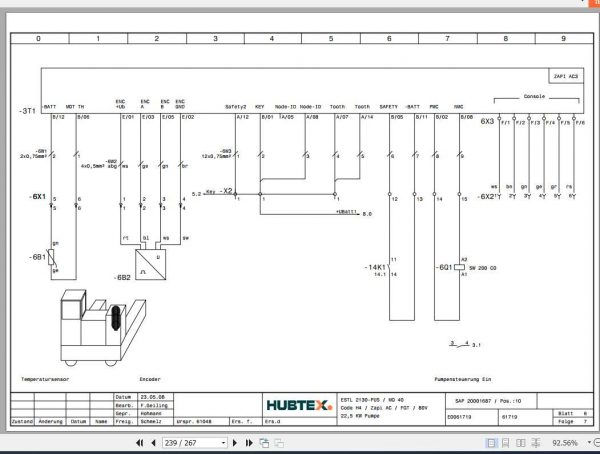The image size is (600, 454).
Task: Click the Console label
Action: (534, 96)
